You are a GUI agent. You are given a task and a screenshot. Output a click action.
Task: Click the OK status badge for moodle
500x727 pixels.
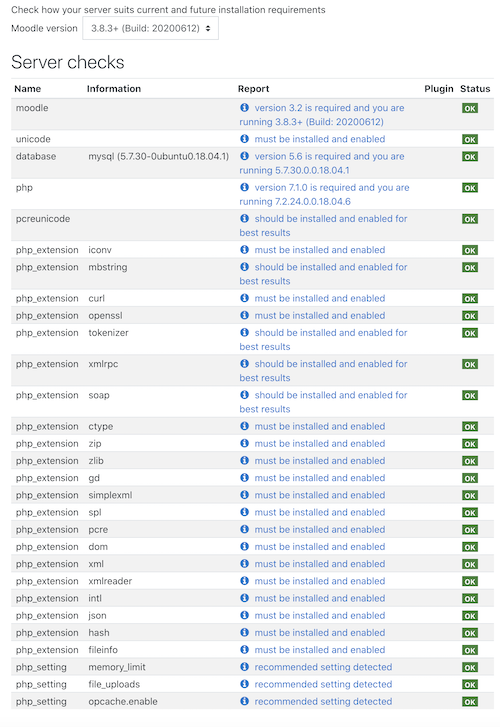pyautogui.click(x=470, y=108)
